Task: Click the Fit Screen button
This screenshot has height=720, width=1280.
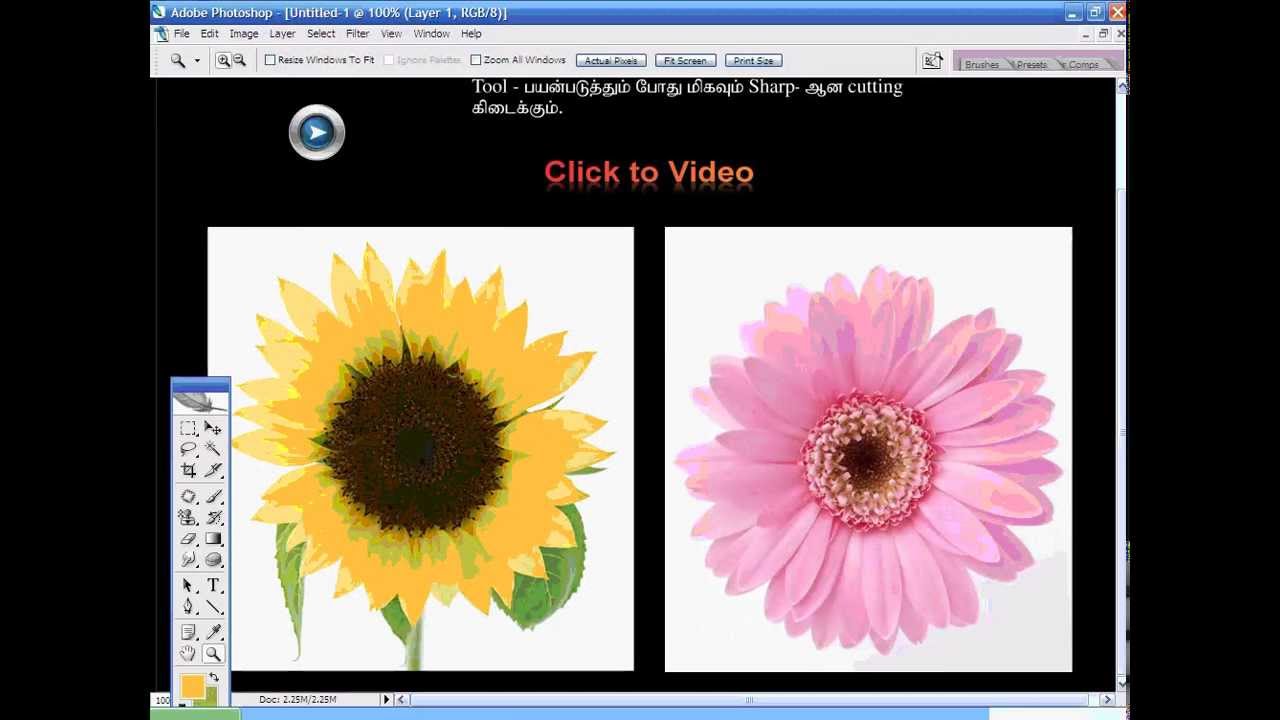Action: point(685,61)
